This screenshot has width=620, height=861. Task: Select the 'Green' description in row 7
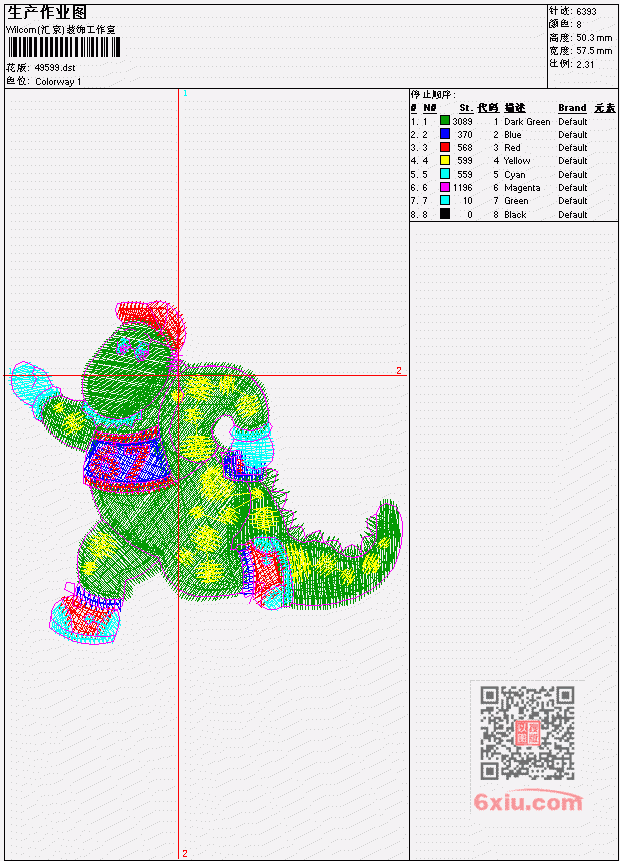(516, 201)
